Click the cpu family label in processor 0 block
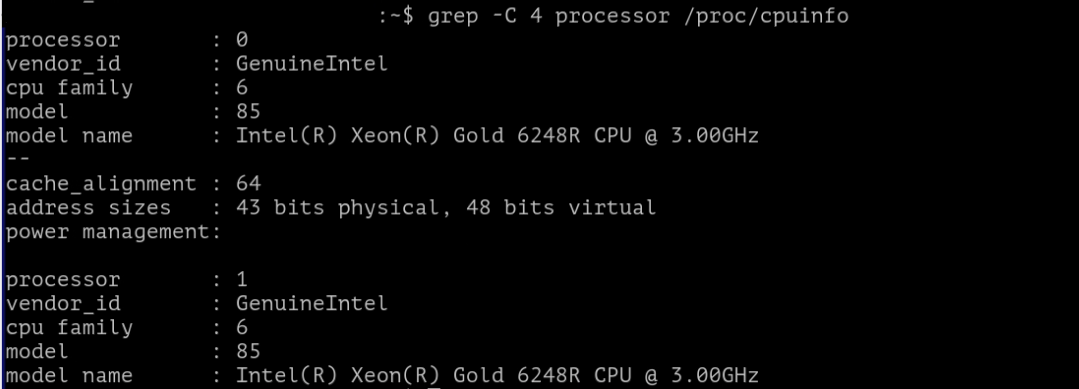The height and width of the screenshot is (389, 1079). coord(69,88)
